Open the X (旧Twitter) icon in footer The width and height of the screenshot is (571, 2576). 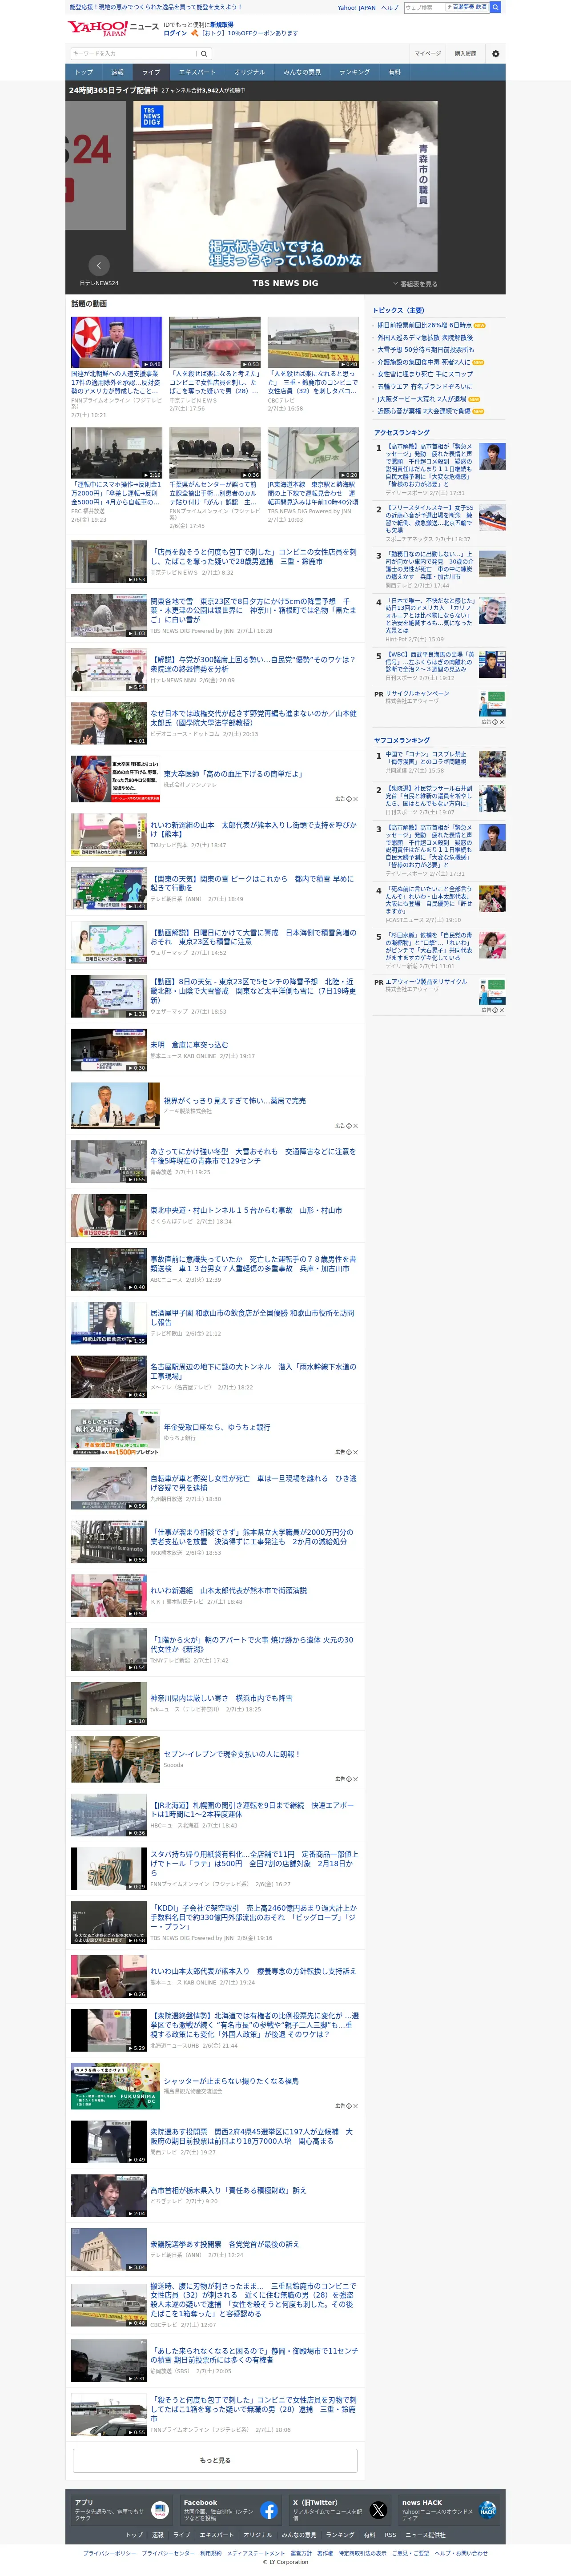tap(378, 2510)
